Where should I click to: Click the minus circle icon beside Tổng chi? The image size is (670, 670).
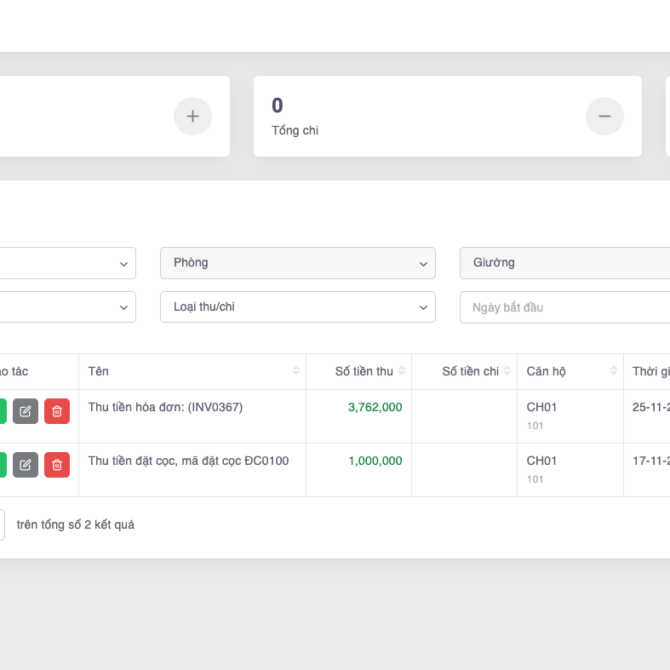[x=604, y=116]
